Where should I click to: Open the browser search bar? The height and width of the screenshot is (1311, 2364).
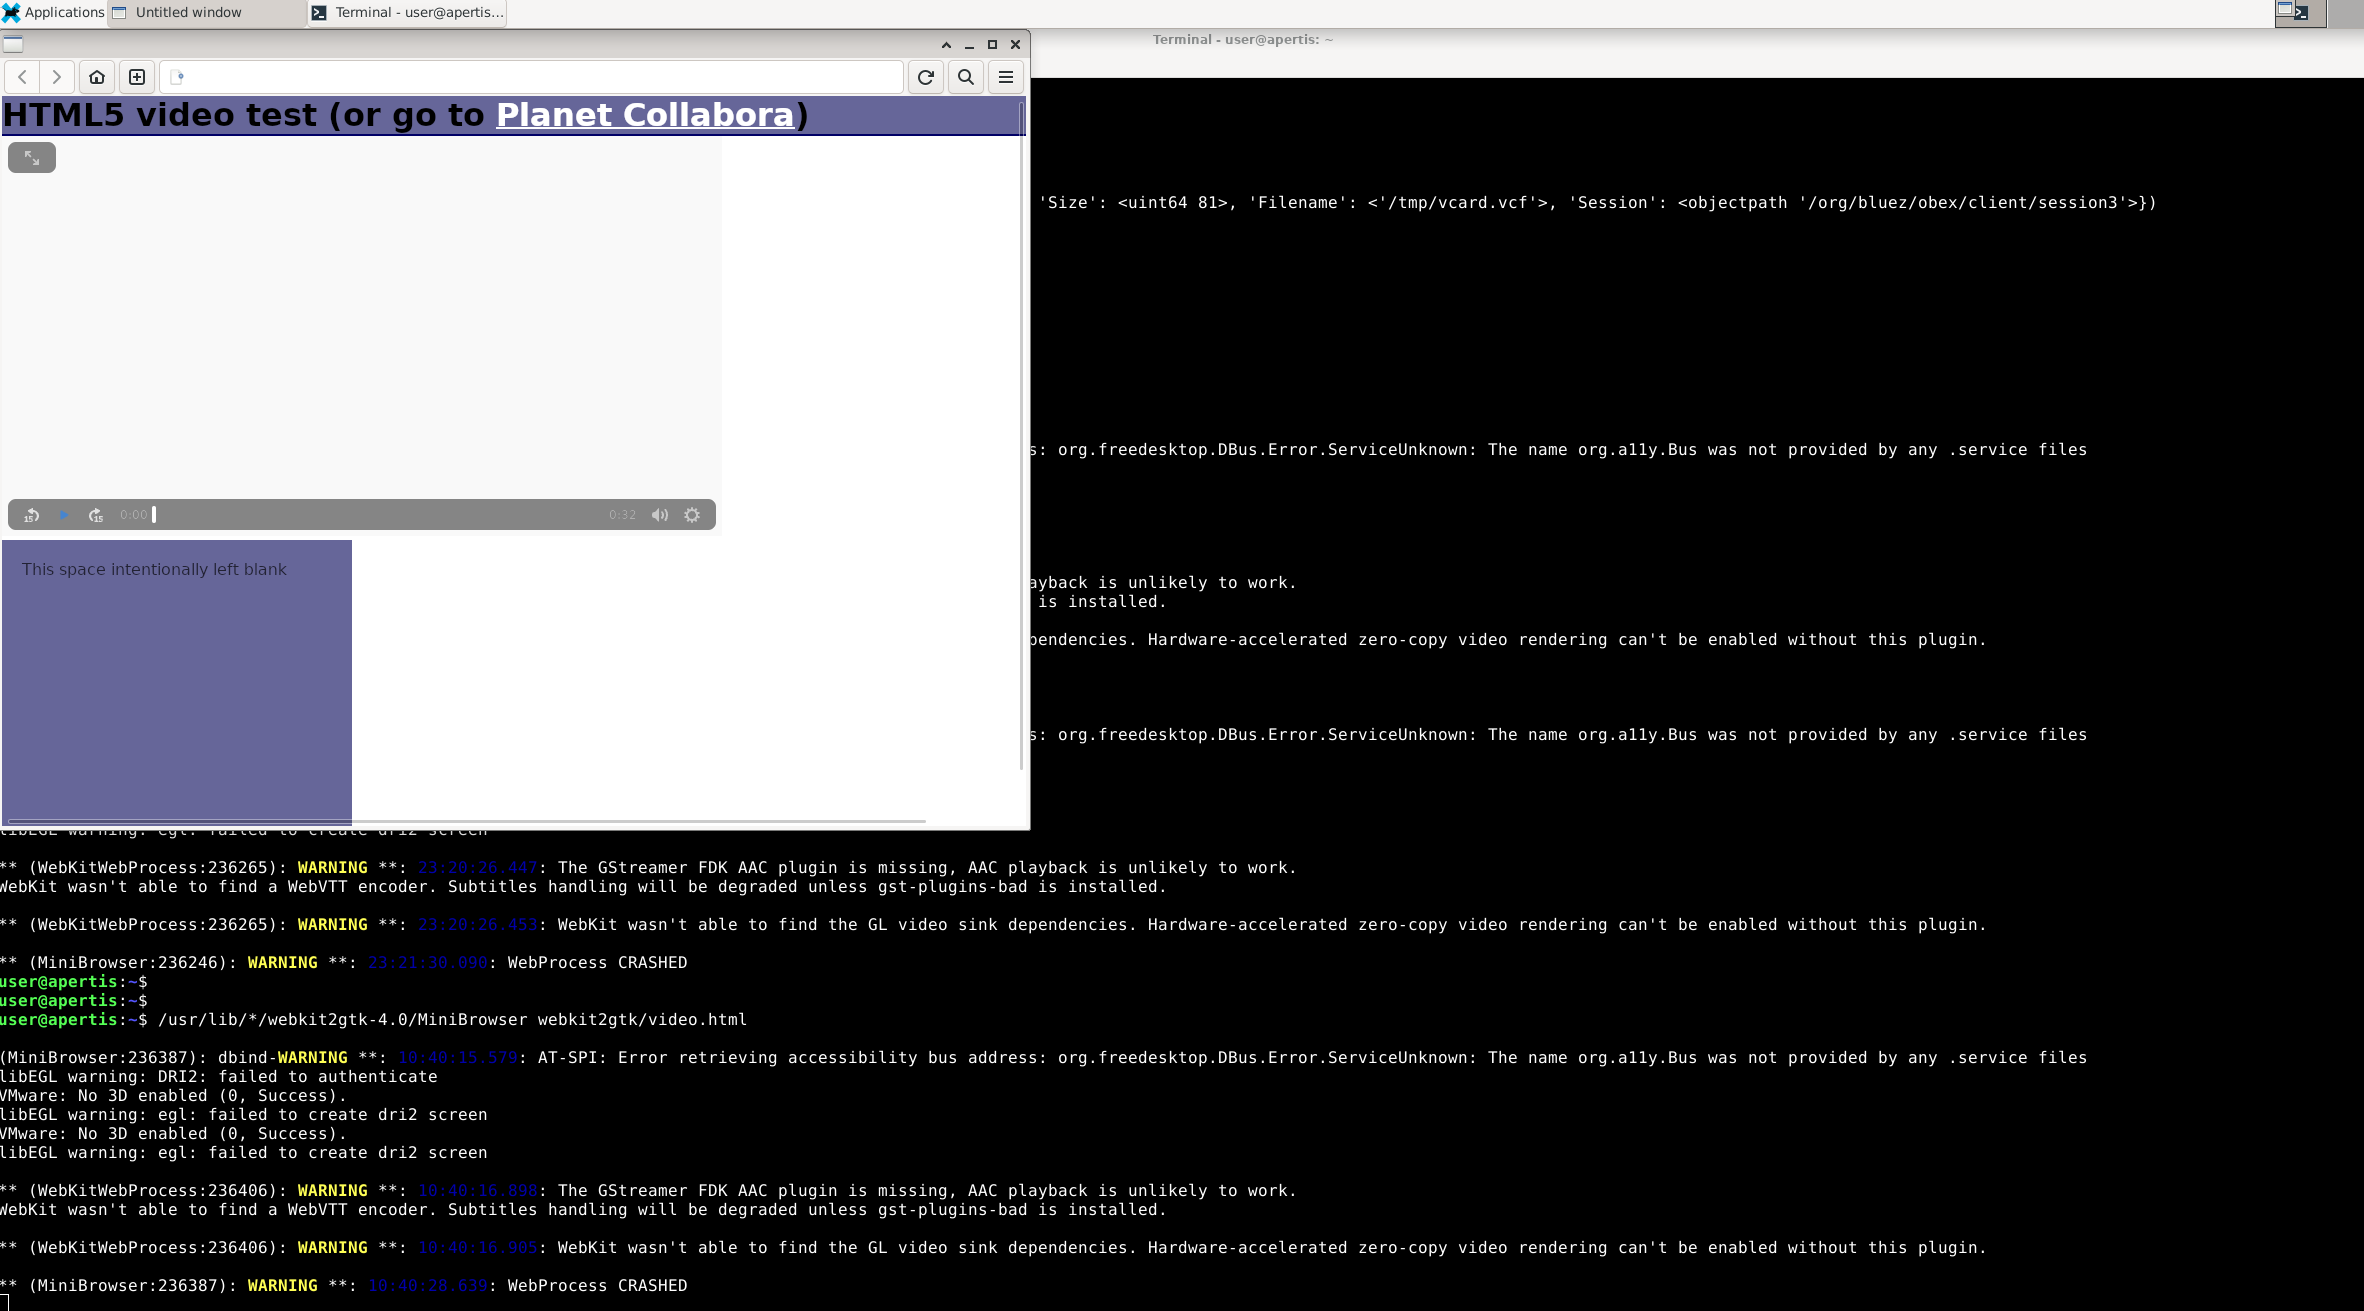tap(966, 77)
